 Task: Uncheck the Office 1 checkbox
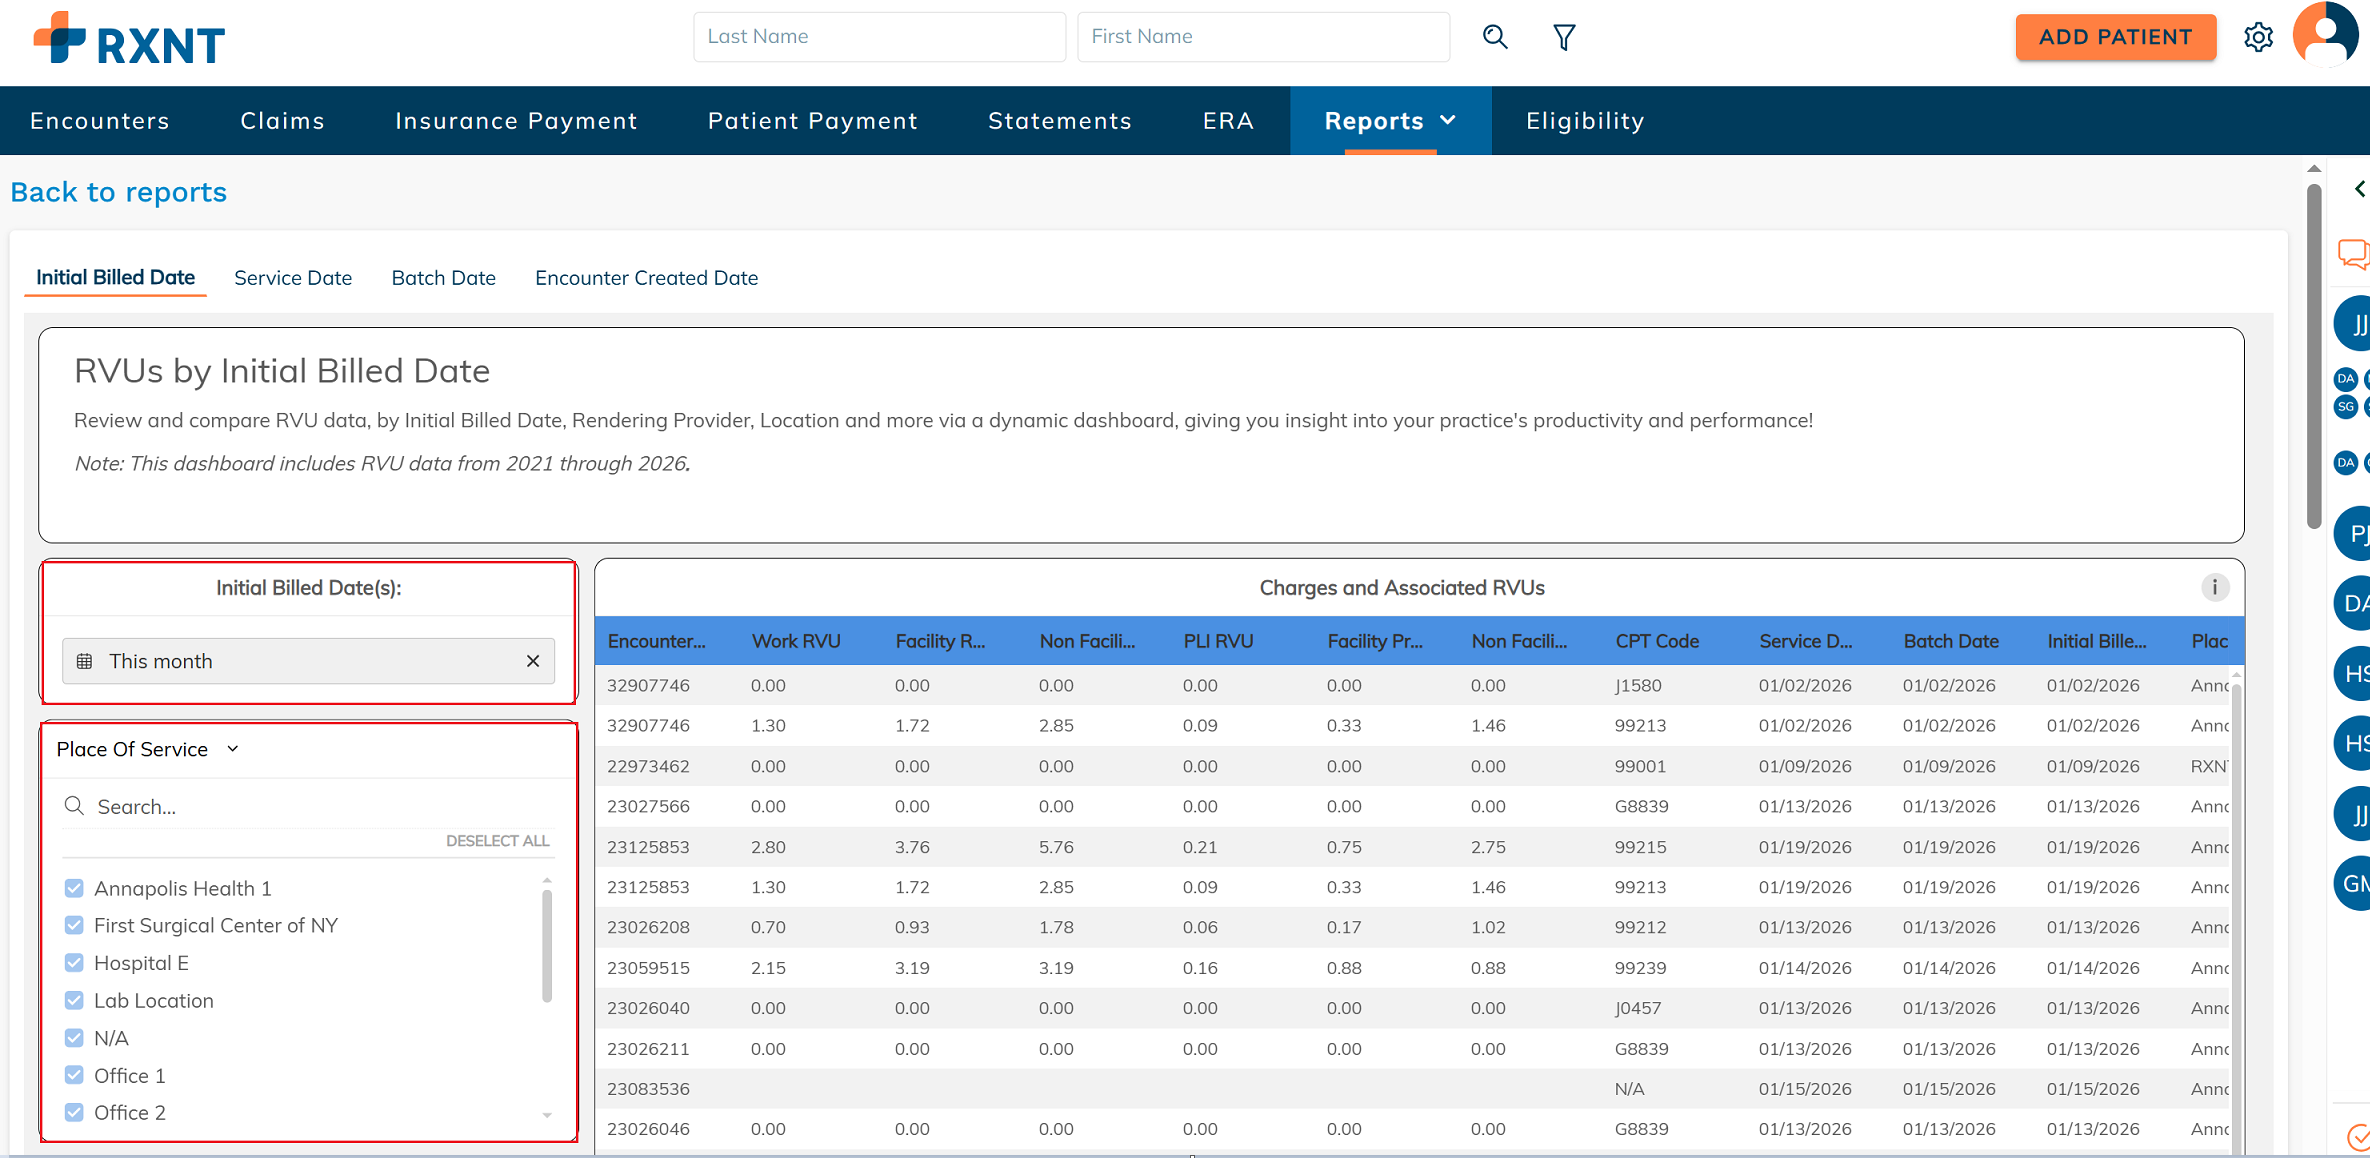[x=74, y=1075]
